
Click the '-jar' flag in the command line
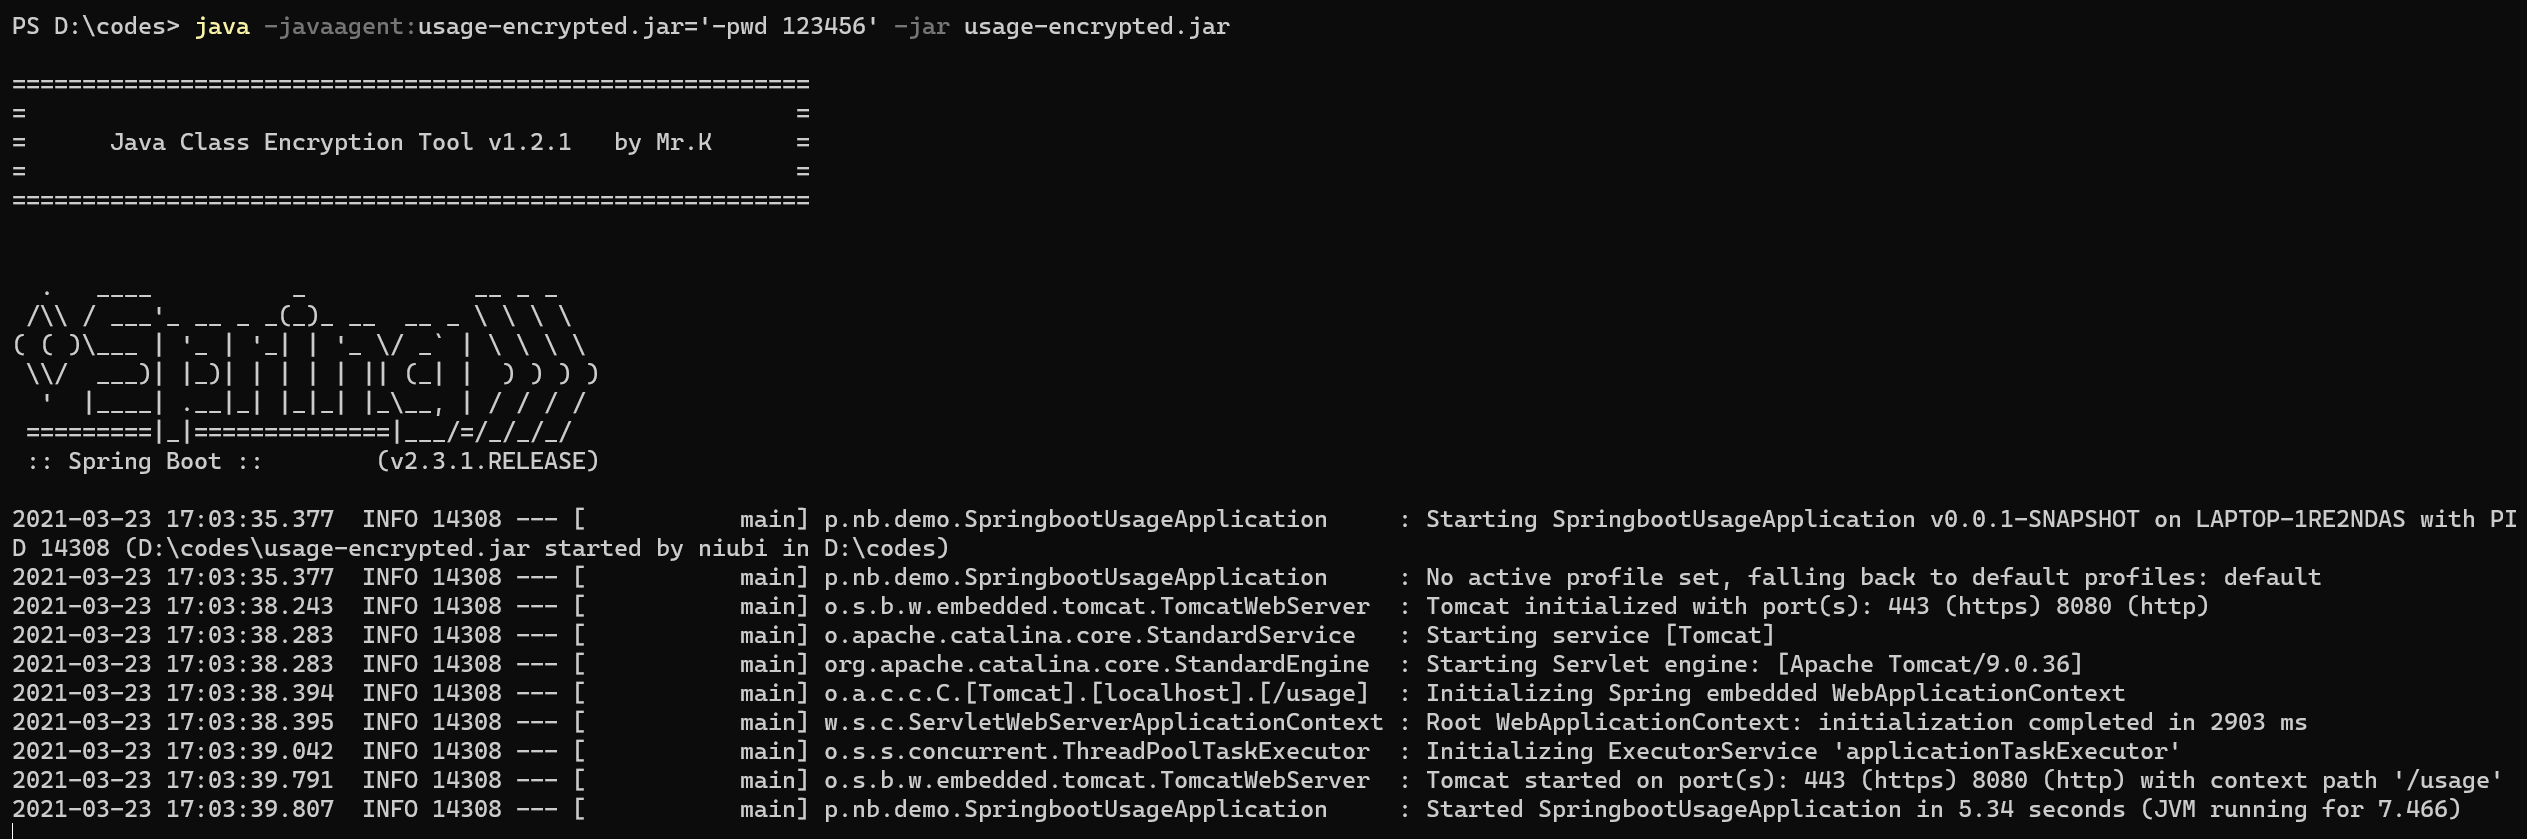point(922,27)
